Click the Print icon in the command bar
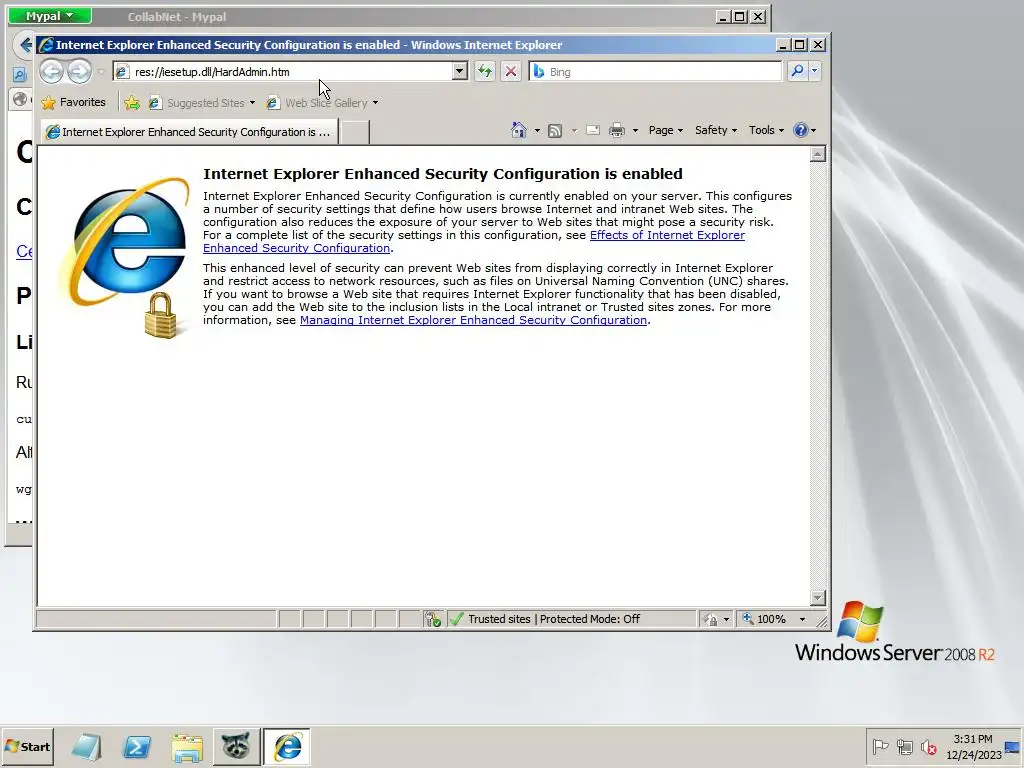Image resolution: width=1024 pixels, height=768 pixels. [616, 131]
